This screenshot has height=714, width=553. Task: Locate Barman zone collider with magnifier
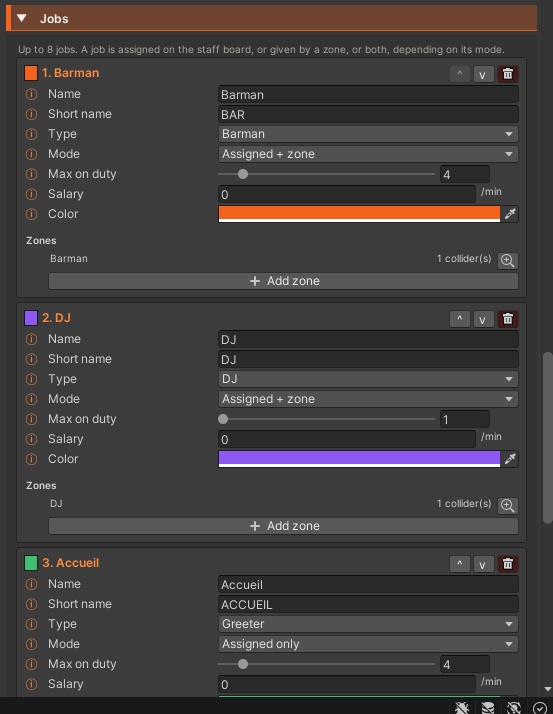point(507,260)
